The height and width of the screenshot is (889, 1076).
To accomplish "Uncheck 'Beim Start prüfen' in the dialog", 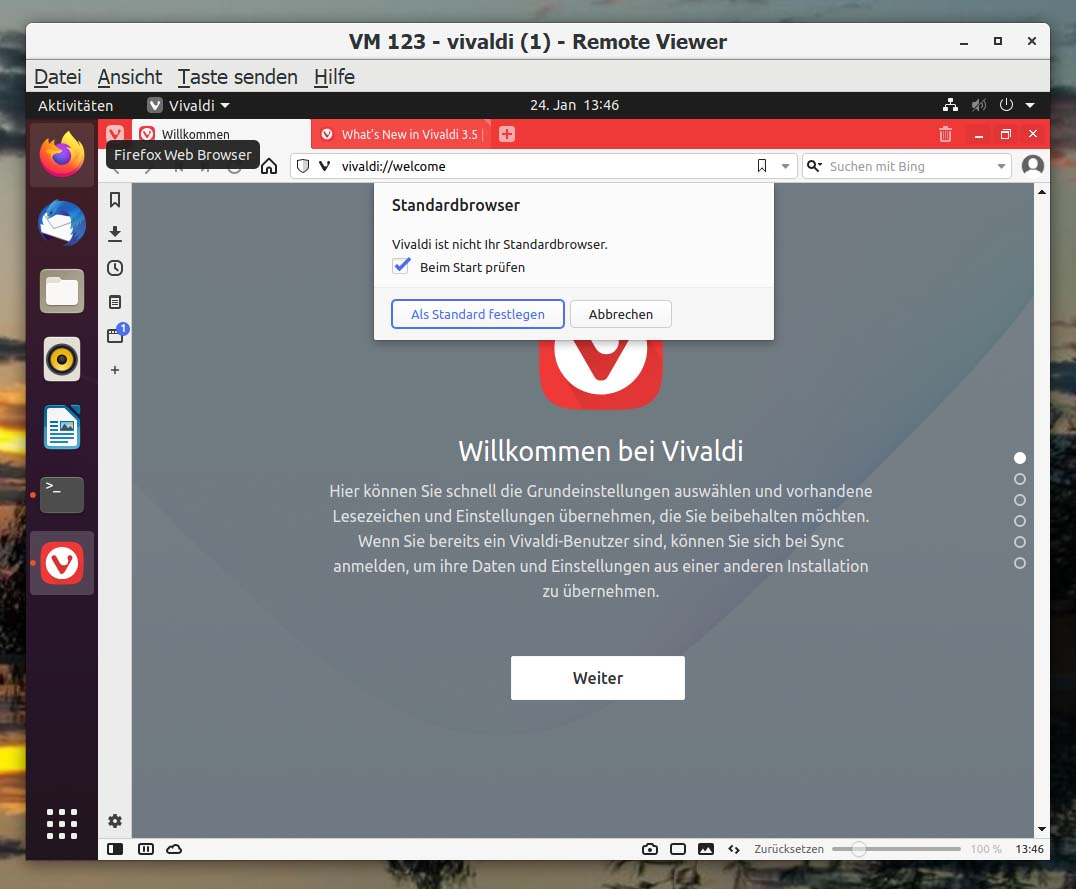I will [401, 266].
